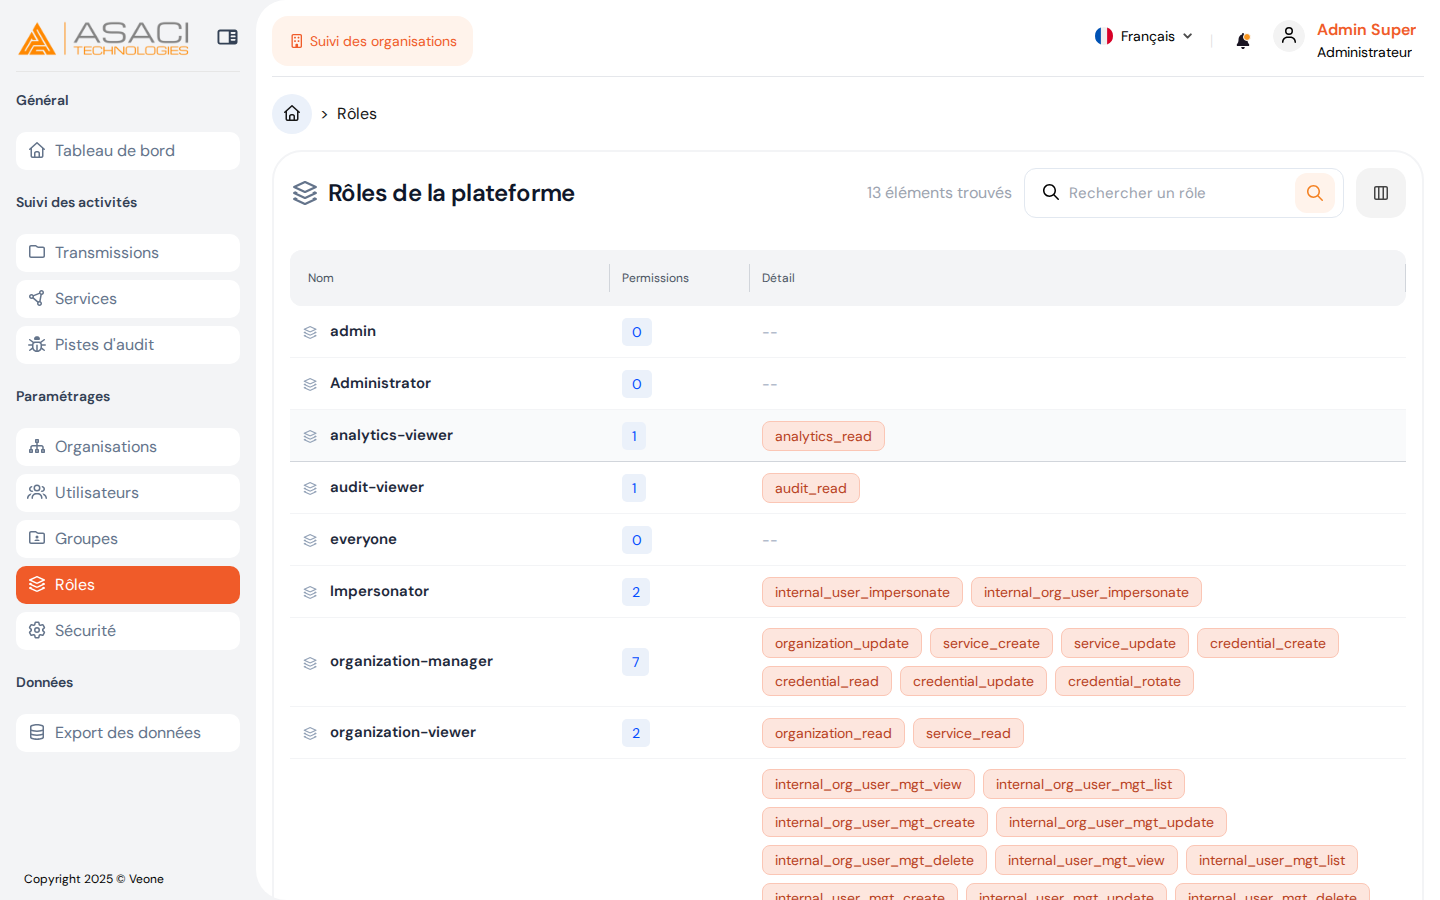This screenshot has height=900, width=1440.
Task: Select the active Rôles sidebar item
Action: pos(128,585)
